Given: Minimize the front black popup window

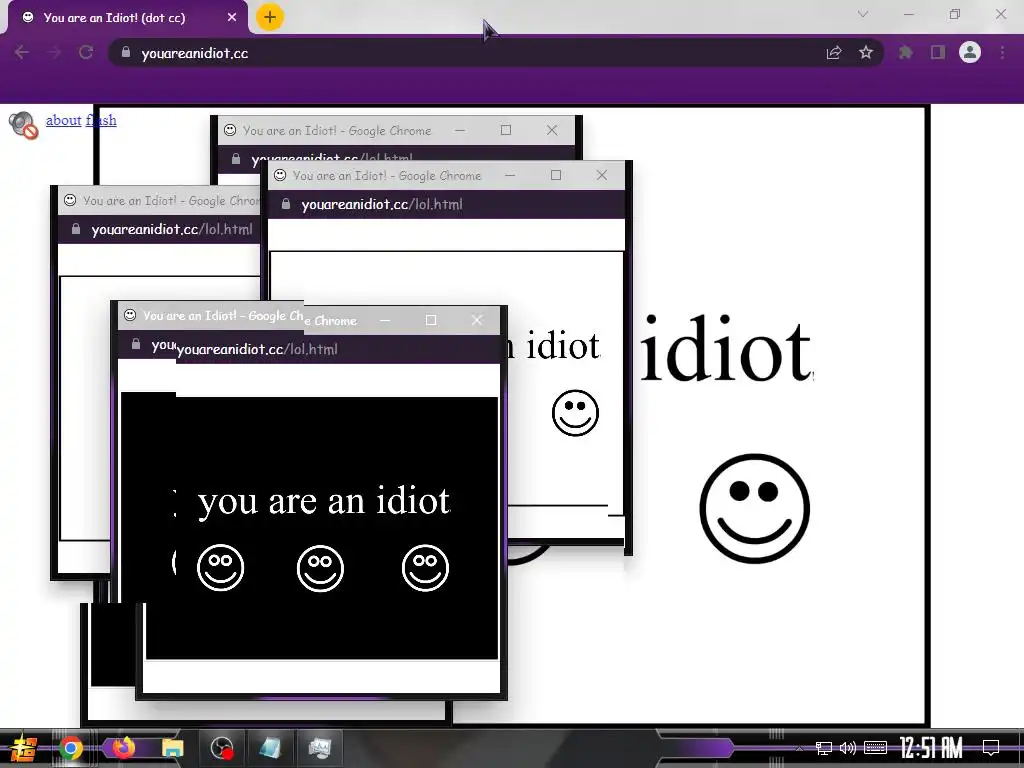Looking at the screenshot, I should 385,320.
